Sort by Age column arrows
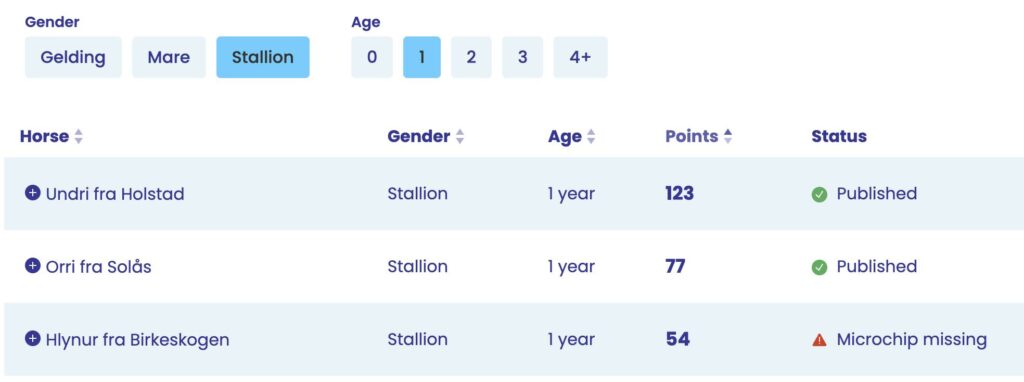Image resolution: width=1024 pixels, height=382 pixels. (591, 136)
